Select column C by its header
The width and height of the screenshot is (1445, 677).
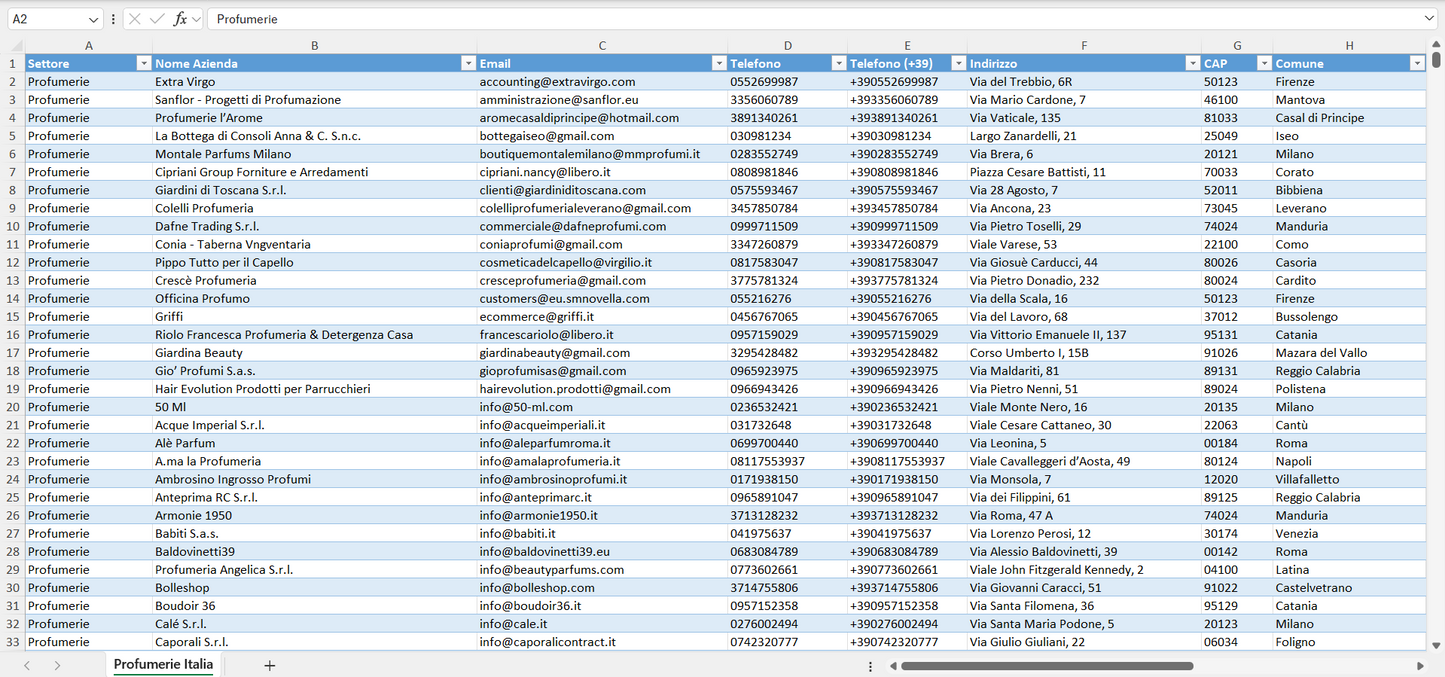pyautogui.click(x=602, y=46)
